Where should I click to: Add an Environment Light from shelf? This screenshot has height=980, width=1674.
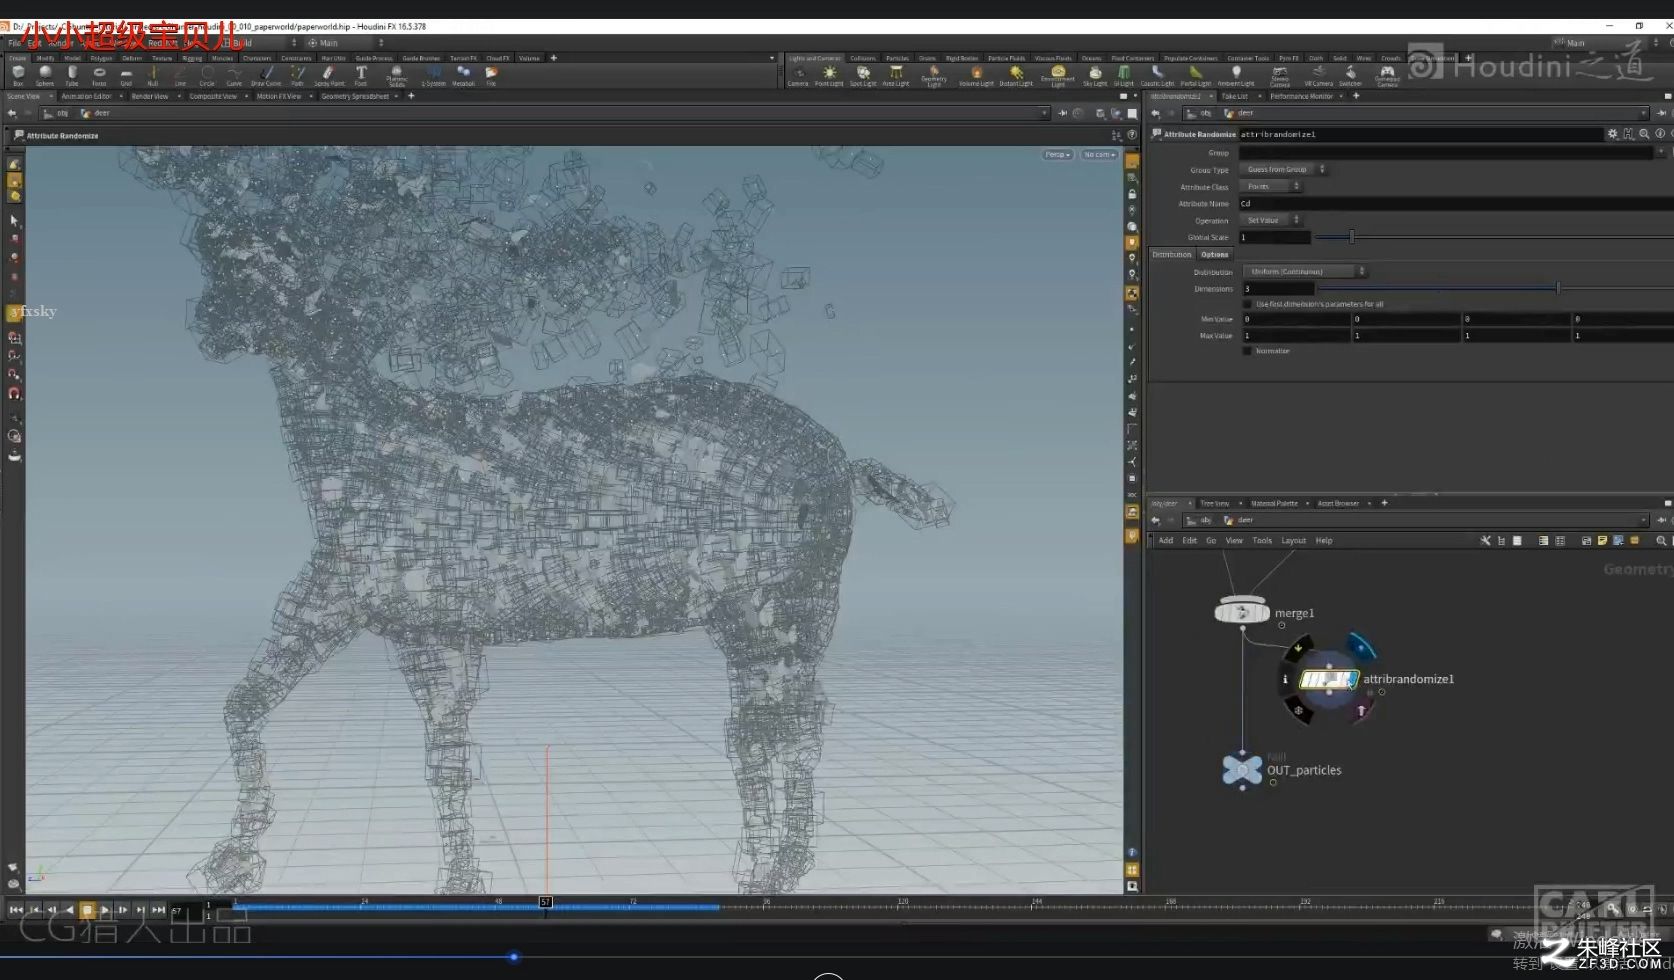coord(1057,76)
